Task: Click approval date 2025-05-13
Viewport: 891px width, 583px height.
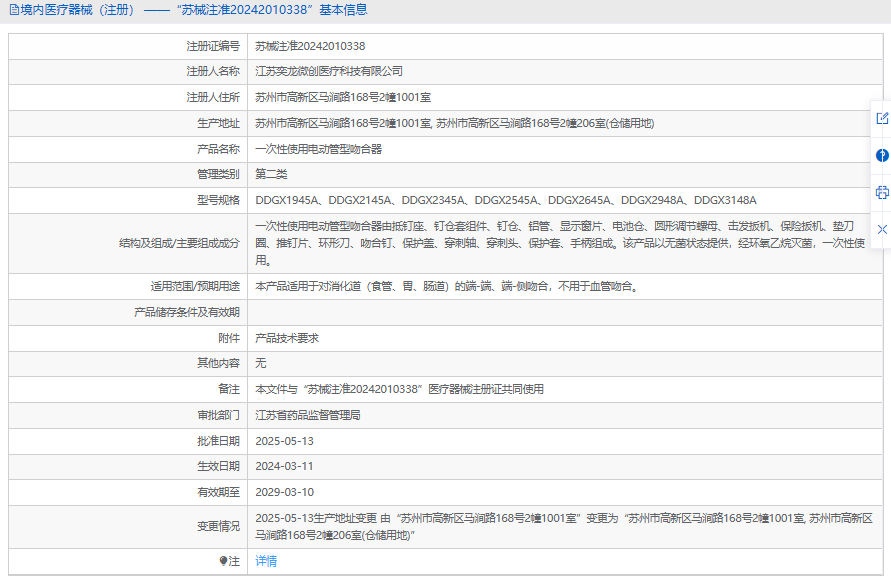Action: click(284, 442)
